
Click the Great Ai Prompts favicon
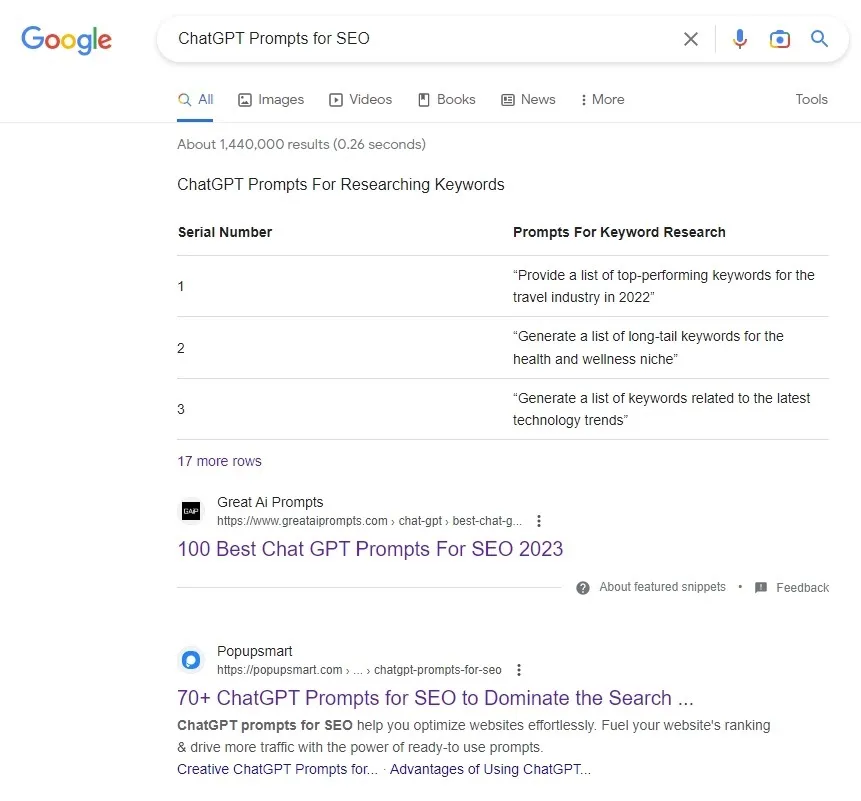click(x=191, y=511)
